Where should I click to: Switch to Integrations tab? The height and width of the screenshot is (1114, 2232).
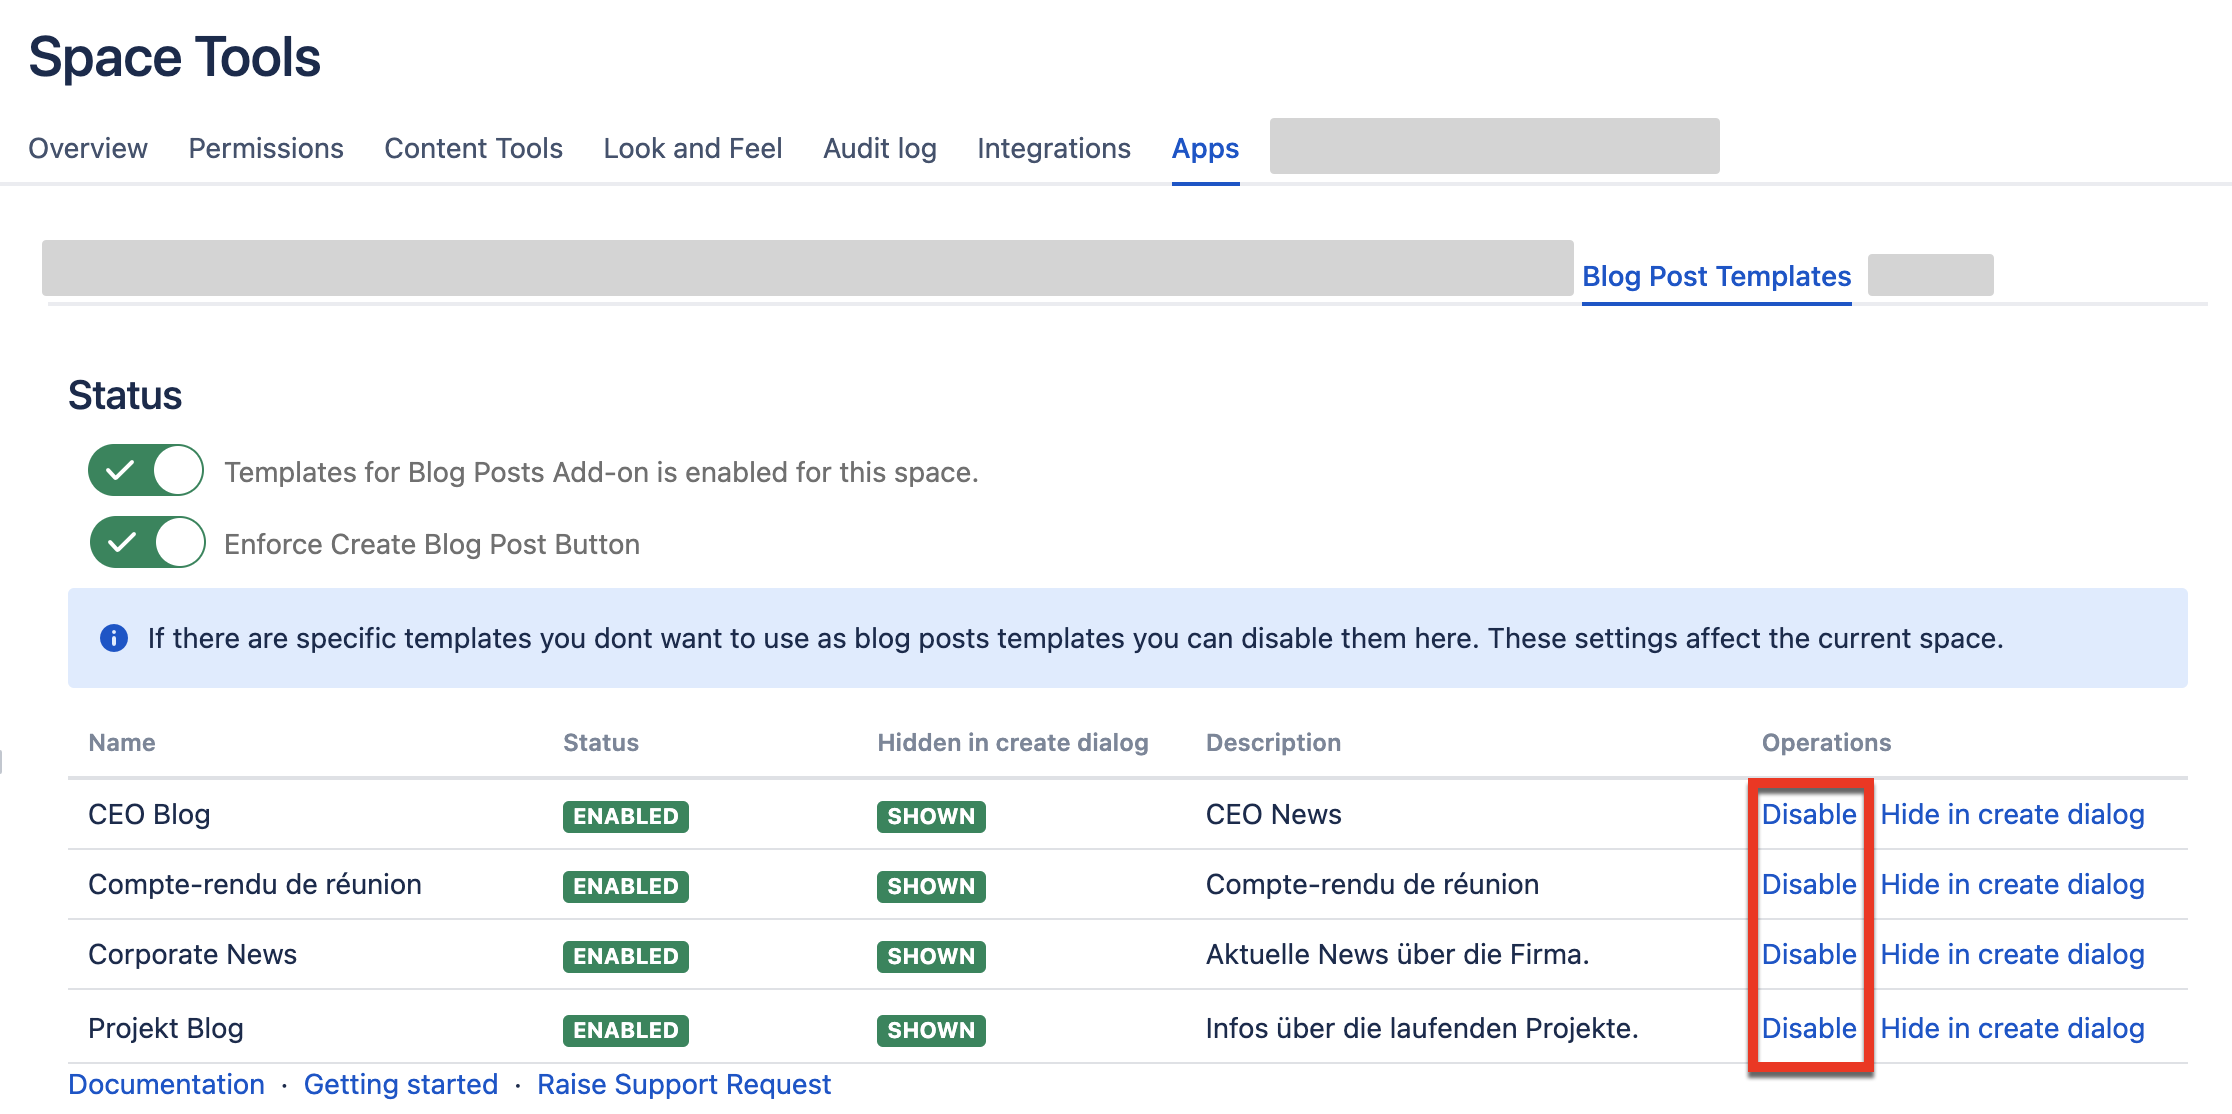pyautogui.click(x=1053, y=148)
